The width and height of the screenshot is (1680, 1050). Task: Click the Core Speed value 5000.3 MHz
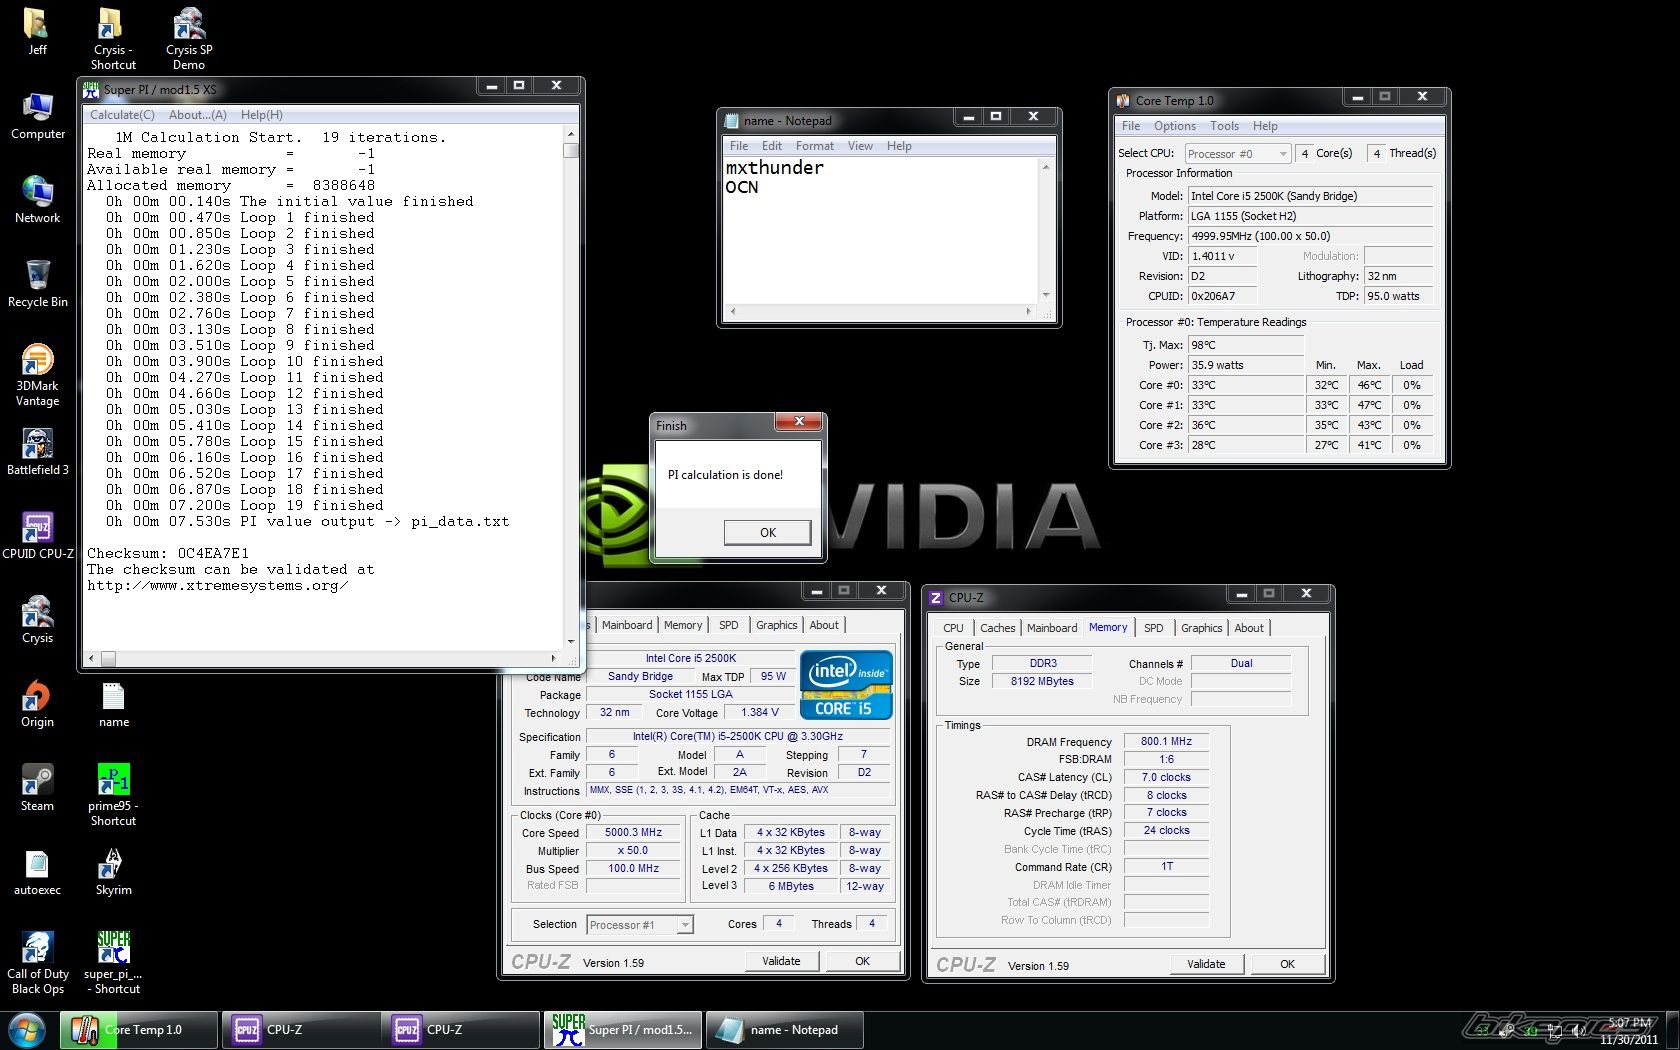pos(633,833)
